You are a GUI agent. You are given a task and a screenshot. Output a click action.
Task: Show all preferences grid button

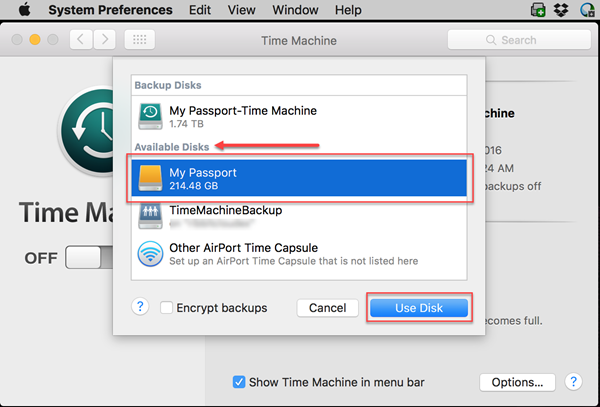[140, 39]
